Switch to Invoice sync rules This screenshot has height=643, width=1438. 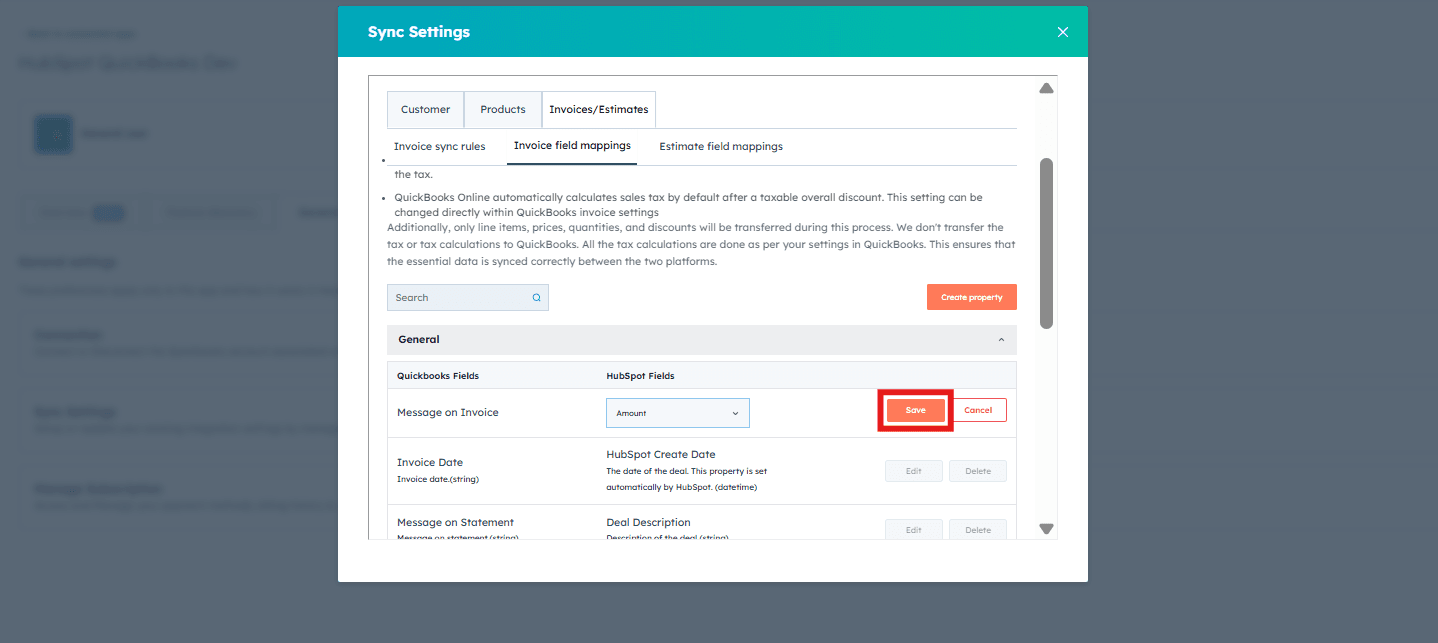(440, 146)
